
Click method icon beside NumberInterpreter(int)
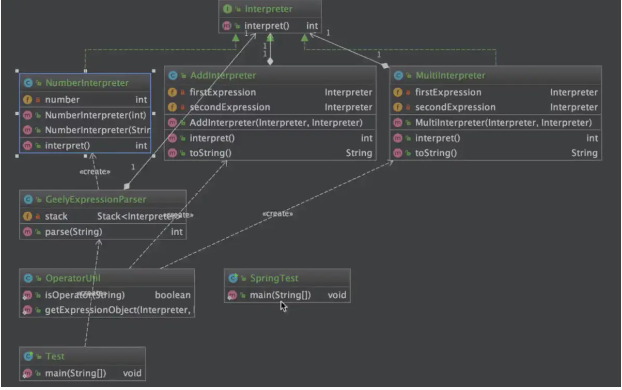pyautogui.click(x=27, y=115)
